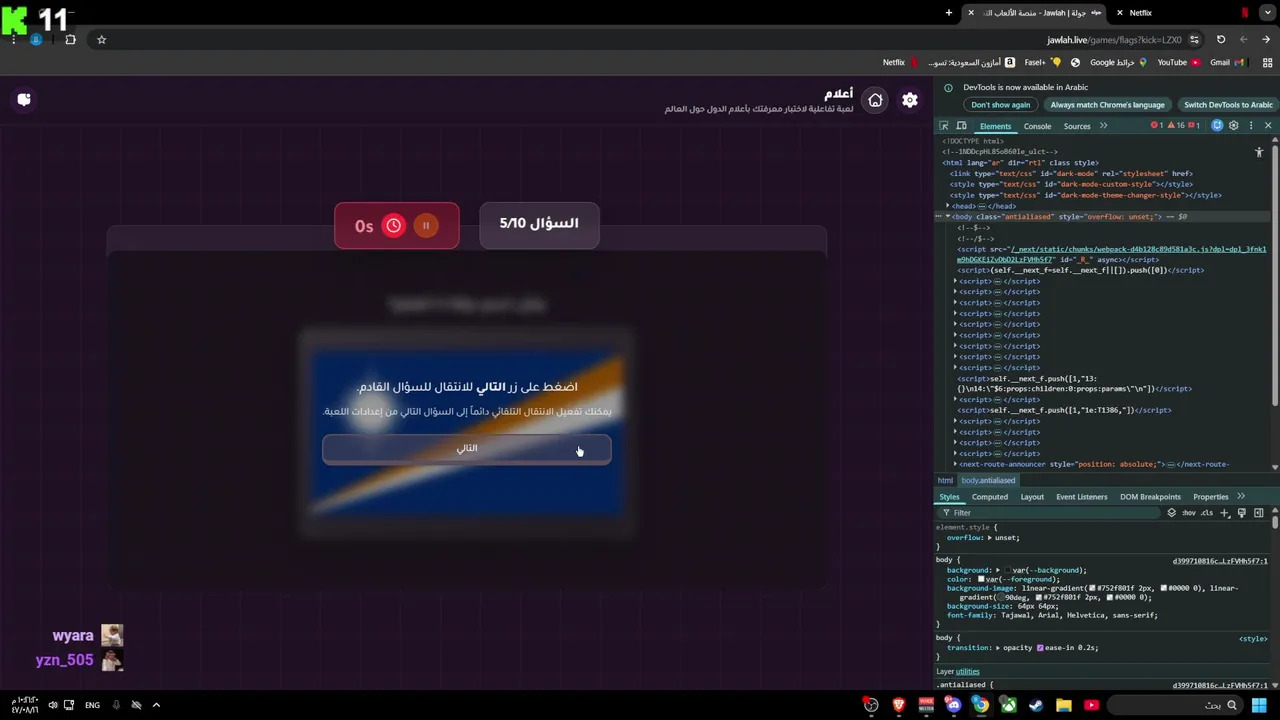Open DevTools settings gear
The height and width of the screenshot is (720, 1280).
tap(1234, 126)
